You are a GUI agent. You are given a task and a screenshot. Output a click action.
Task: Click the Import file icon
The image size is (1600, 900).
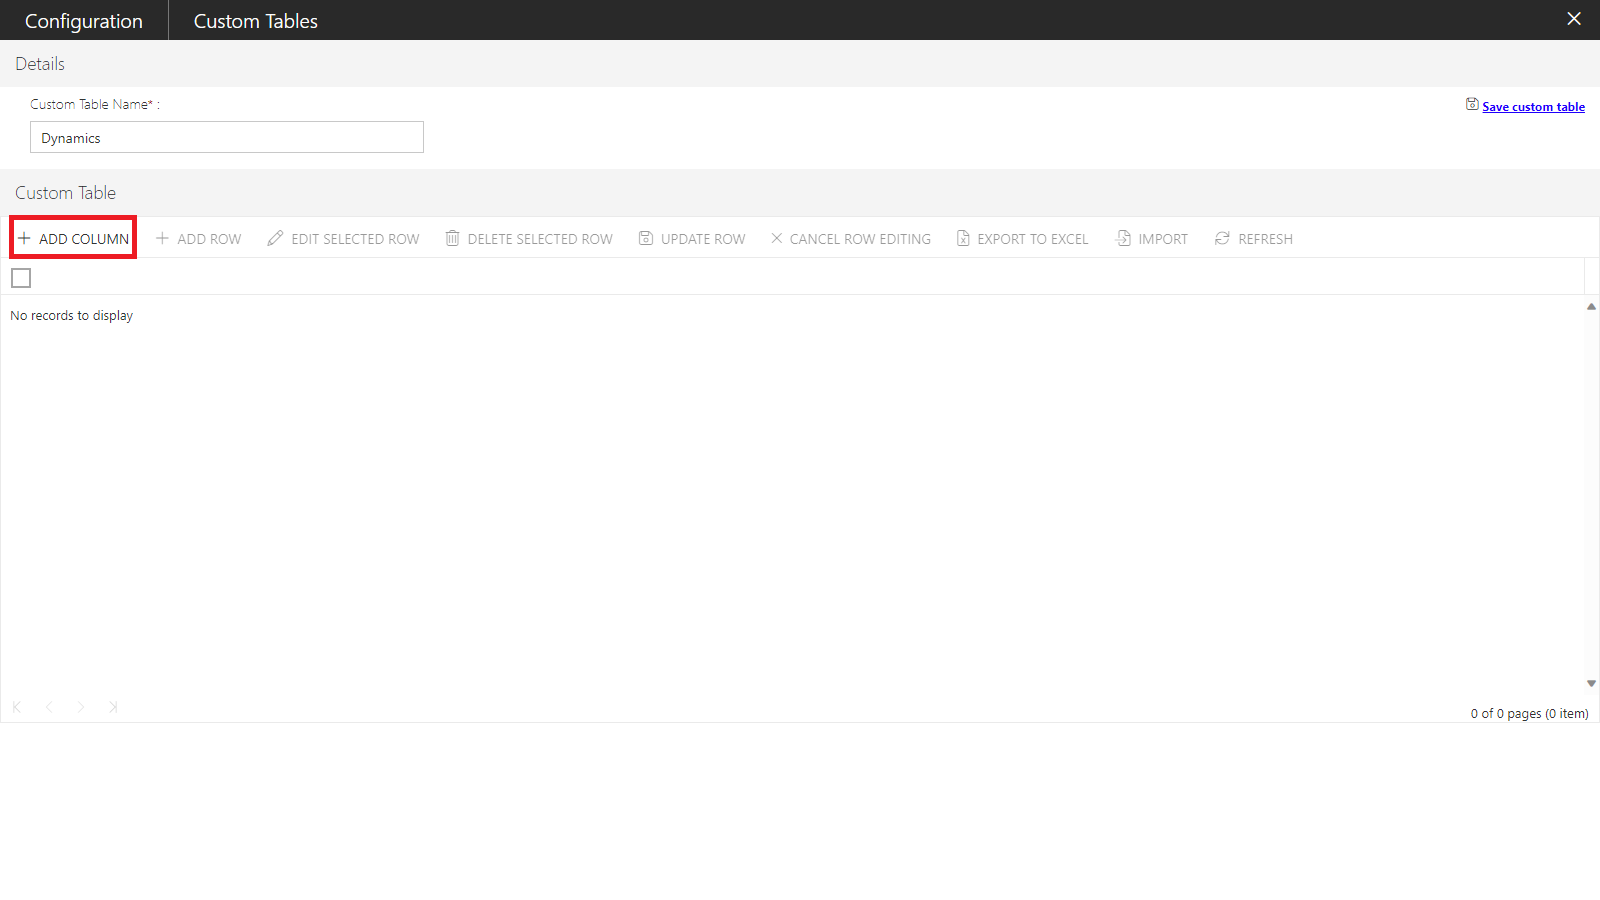coord(1124,238)
